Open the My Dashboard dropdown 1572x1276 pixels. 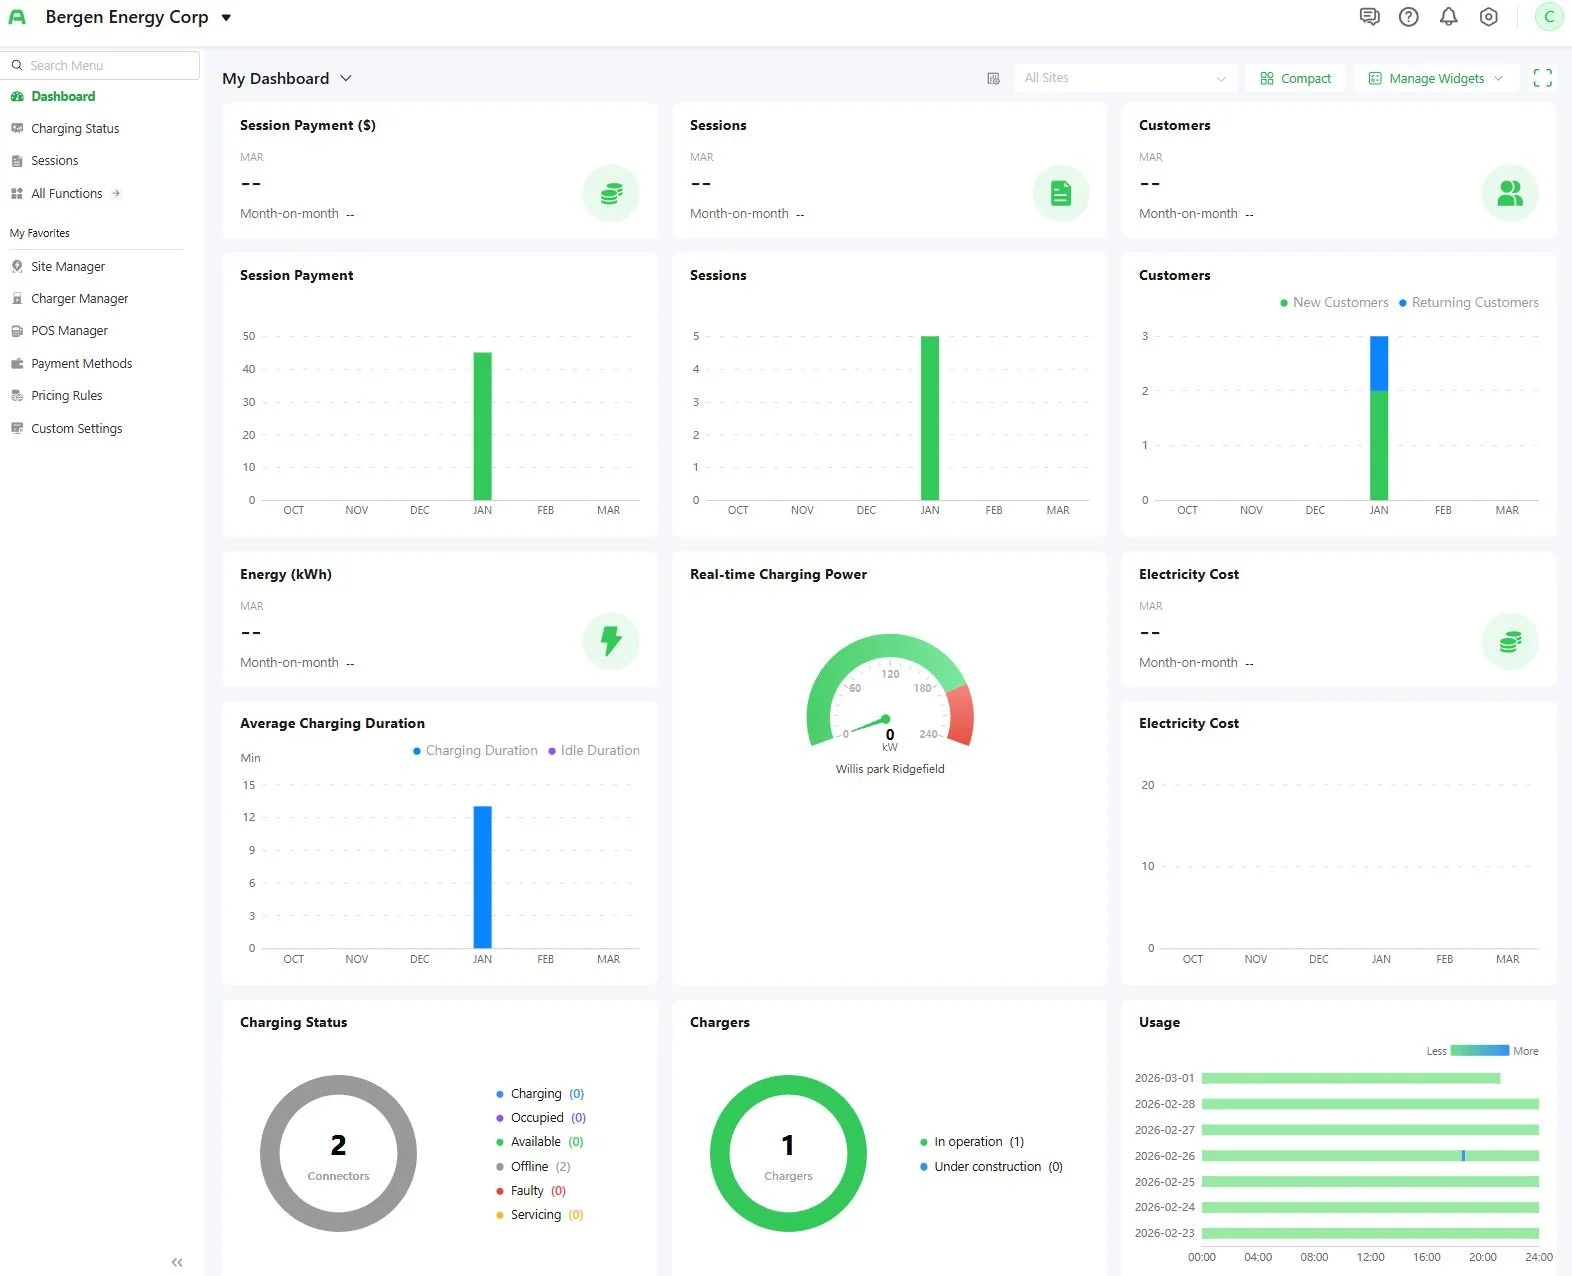(287, 78)
